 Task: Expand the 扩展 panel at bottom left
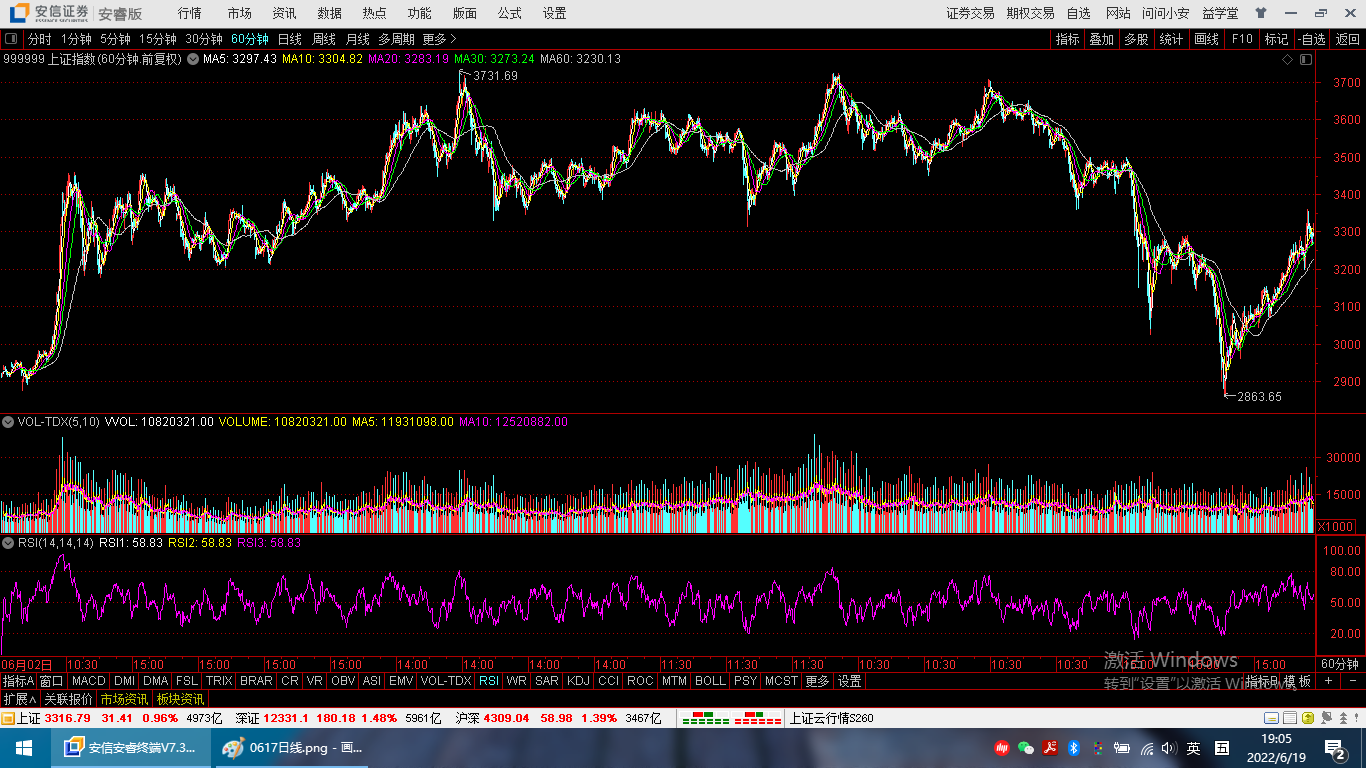pyautogui.click(x=19, y=699)
